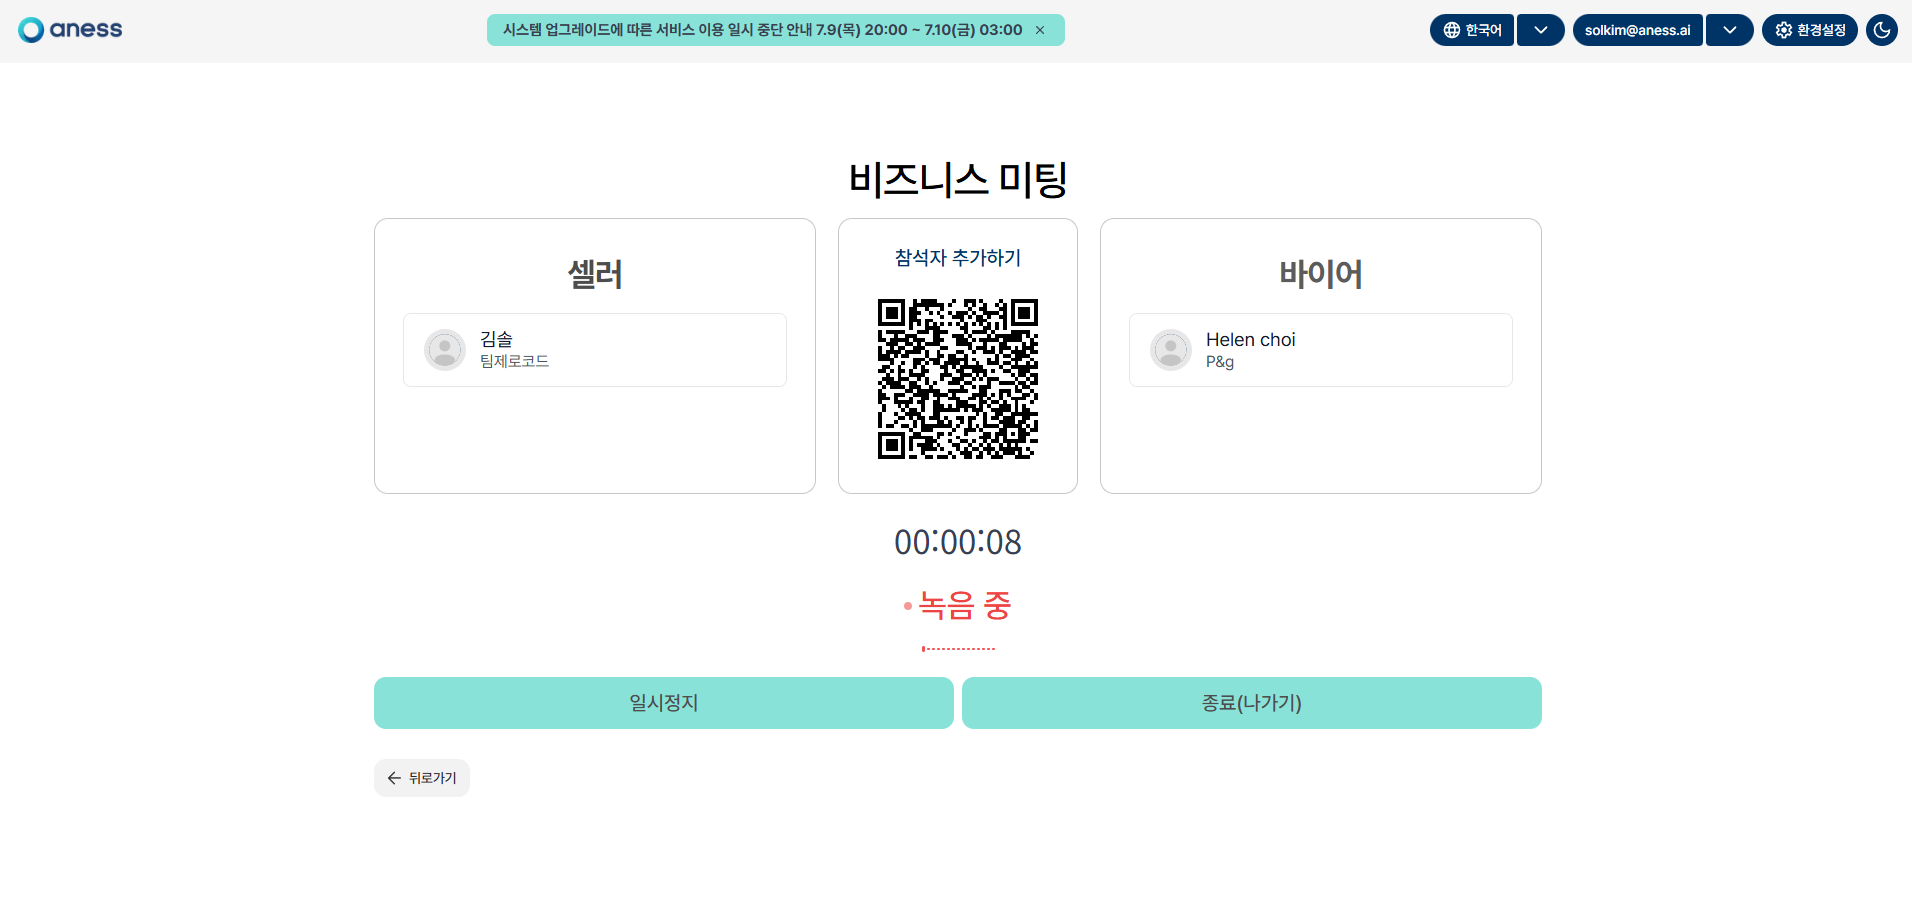Click Helen choi's profile avatar
The width and height of the screenshot is (1912, 897).
click(x=1171, y=350)
